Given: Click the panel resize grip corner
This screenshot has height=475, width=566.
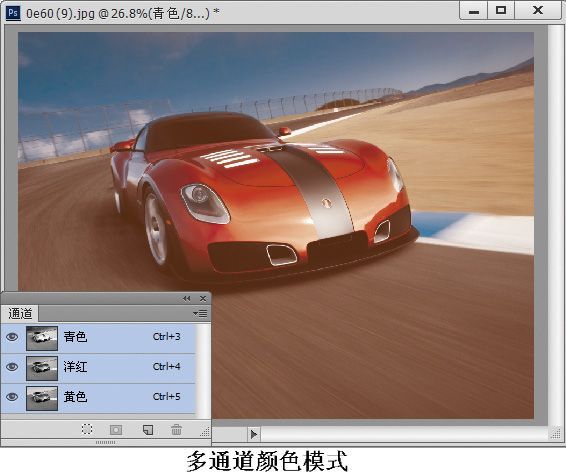Looking at the screenshot, I should click(x=205, y=431).
